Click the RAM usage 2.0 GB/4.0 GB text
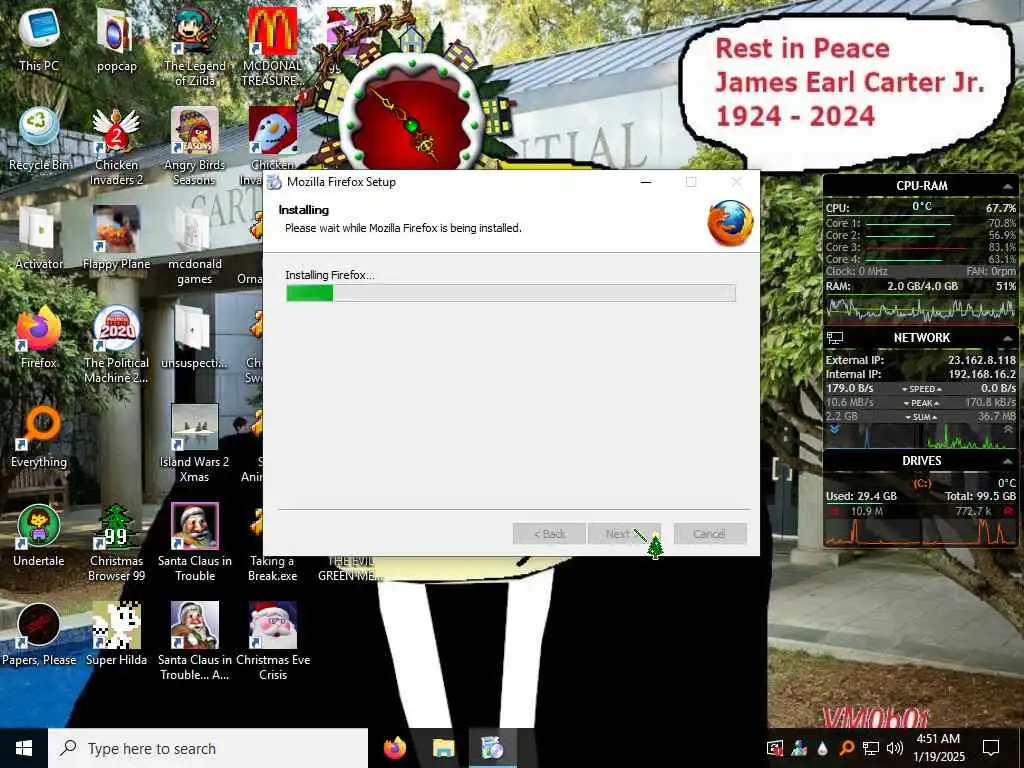1024x768 pixels. (x=922, y=286)
